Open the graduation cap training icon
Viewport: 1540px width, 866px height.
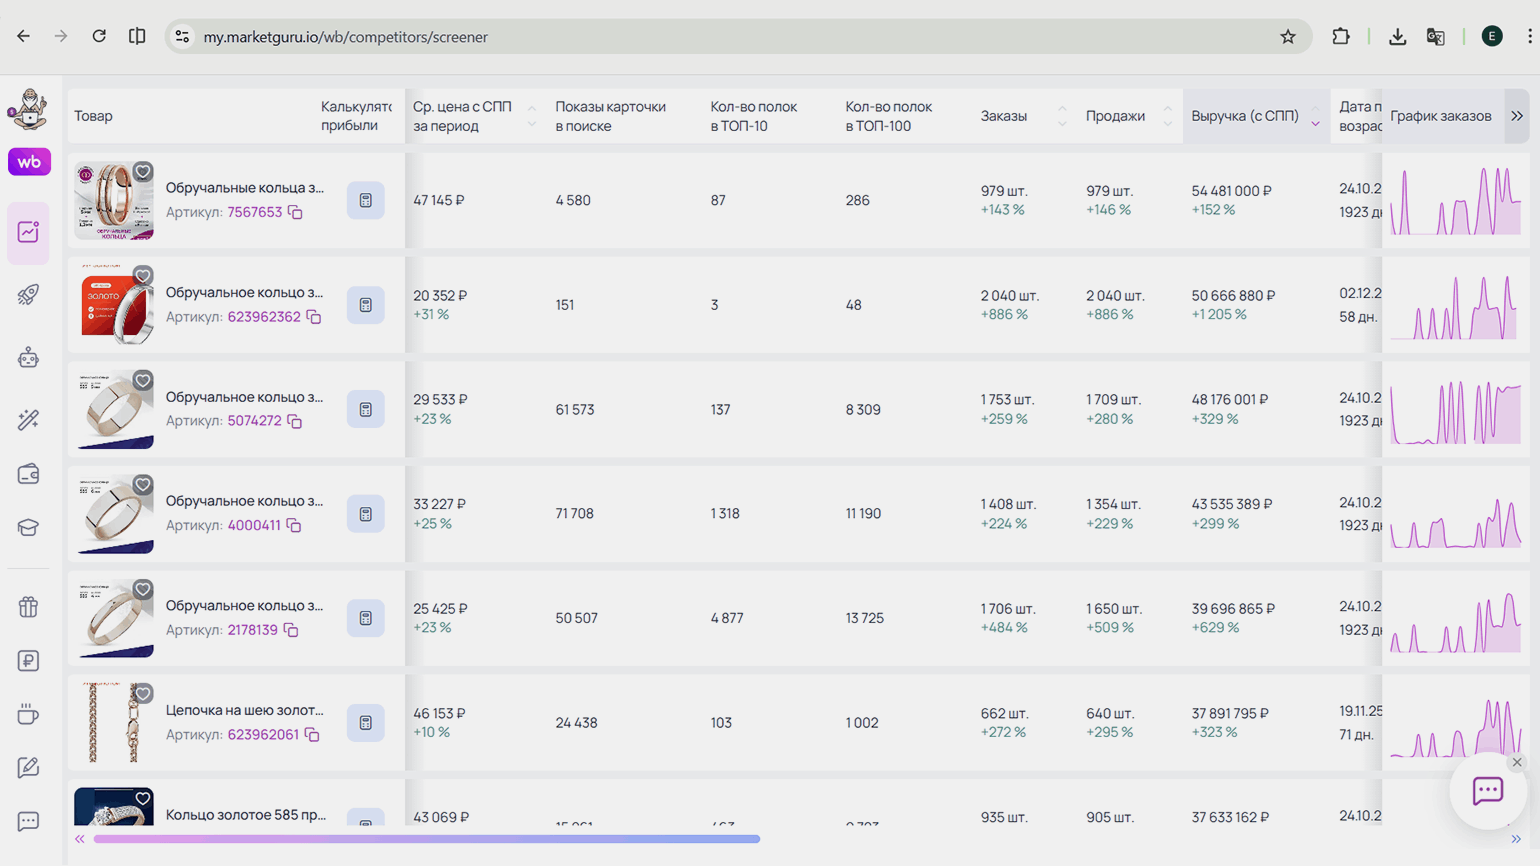(x=28, y=527)
